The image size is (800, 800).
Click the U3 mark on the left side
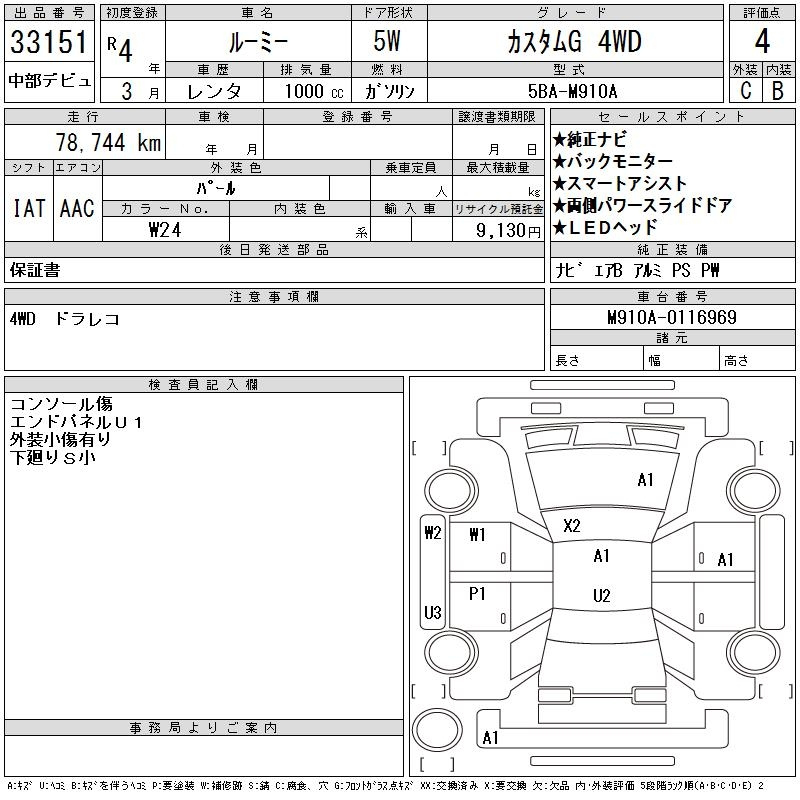click(x=433, y=612)
